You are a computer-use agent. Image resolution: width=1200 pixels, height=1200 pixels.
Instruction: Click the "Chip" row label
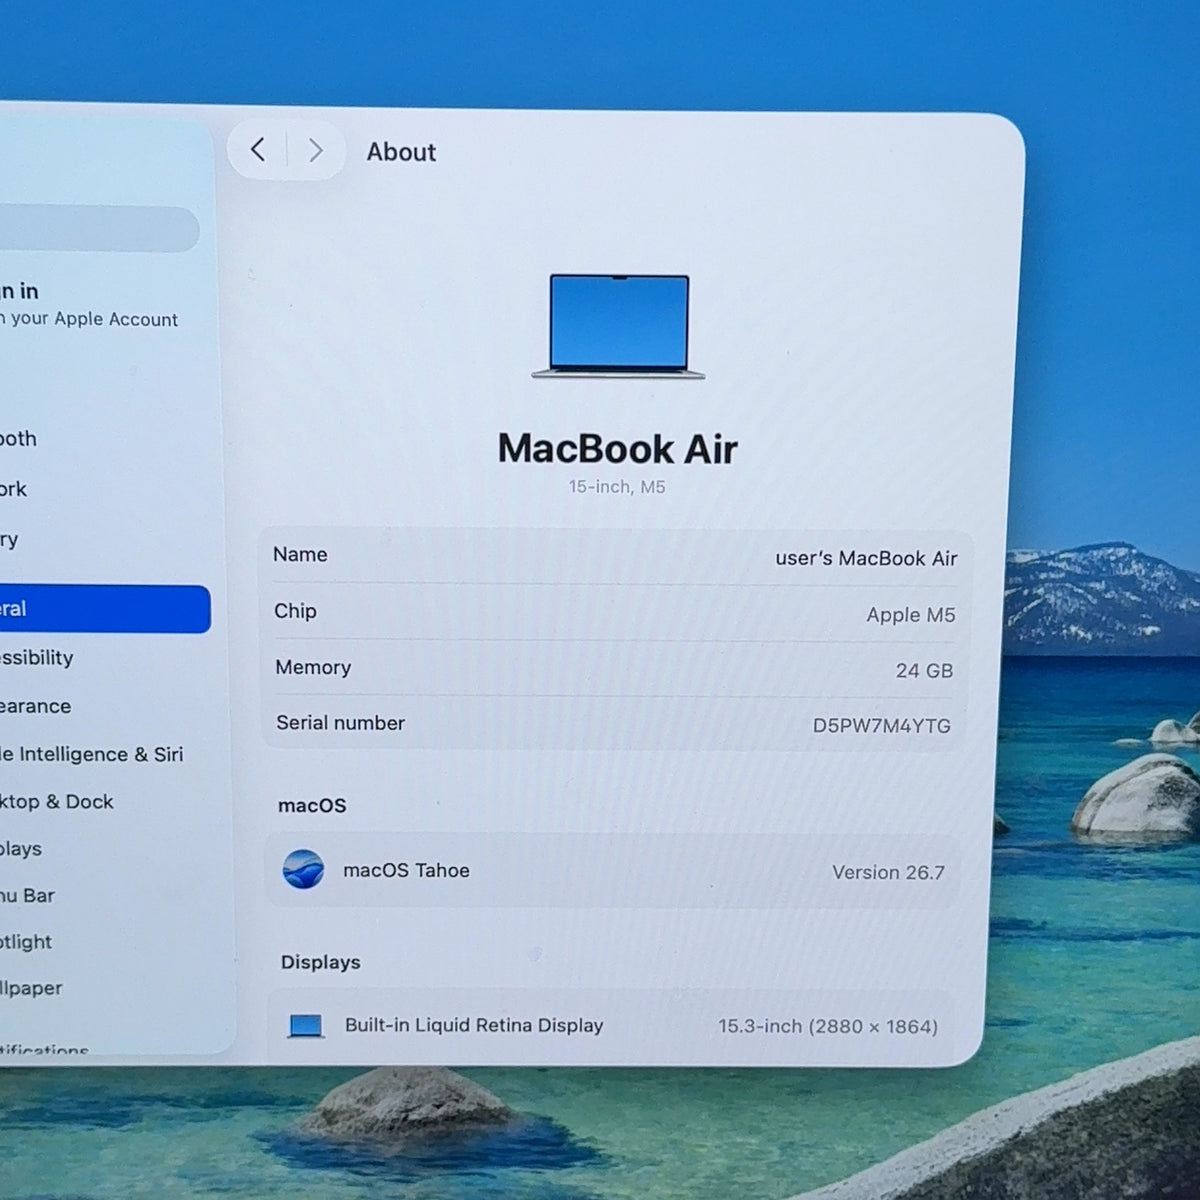click(295, 611)
